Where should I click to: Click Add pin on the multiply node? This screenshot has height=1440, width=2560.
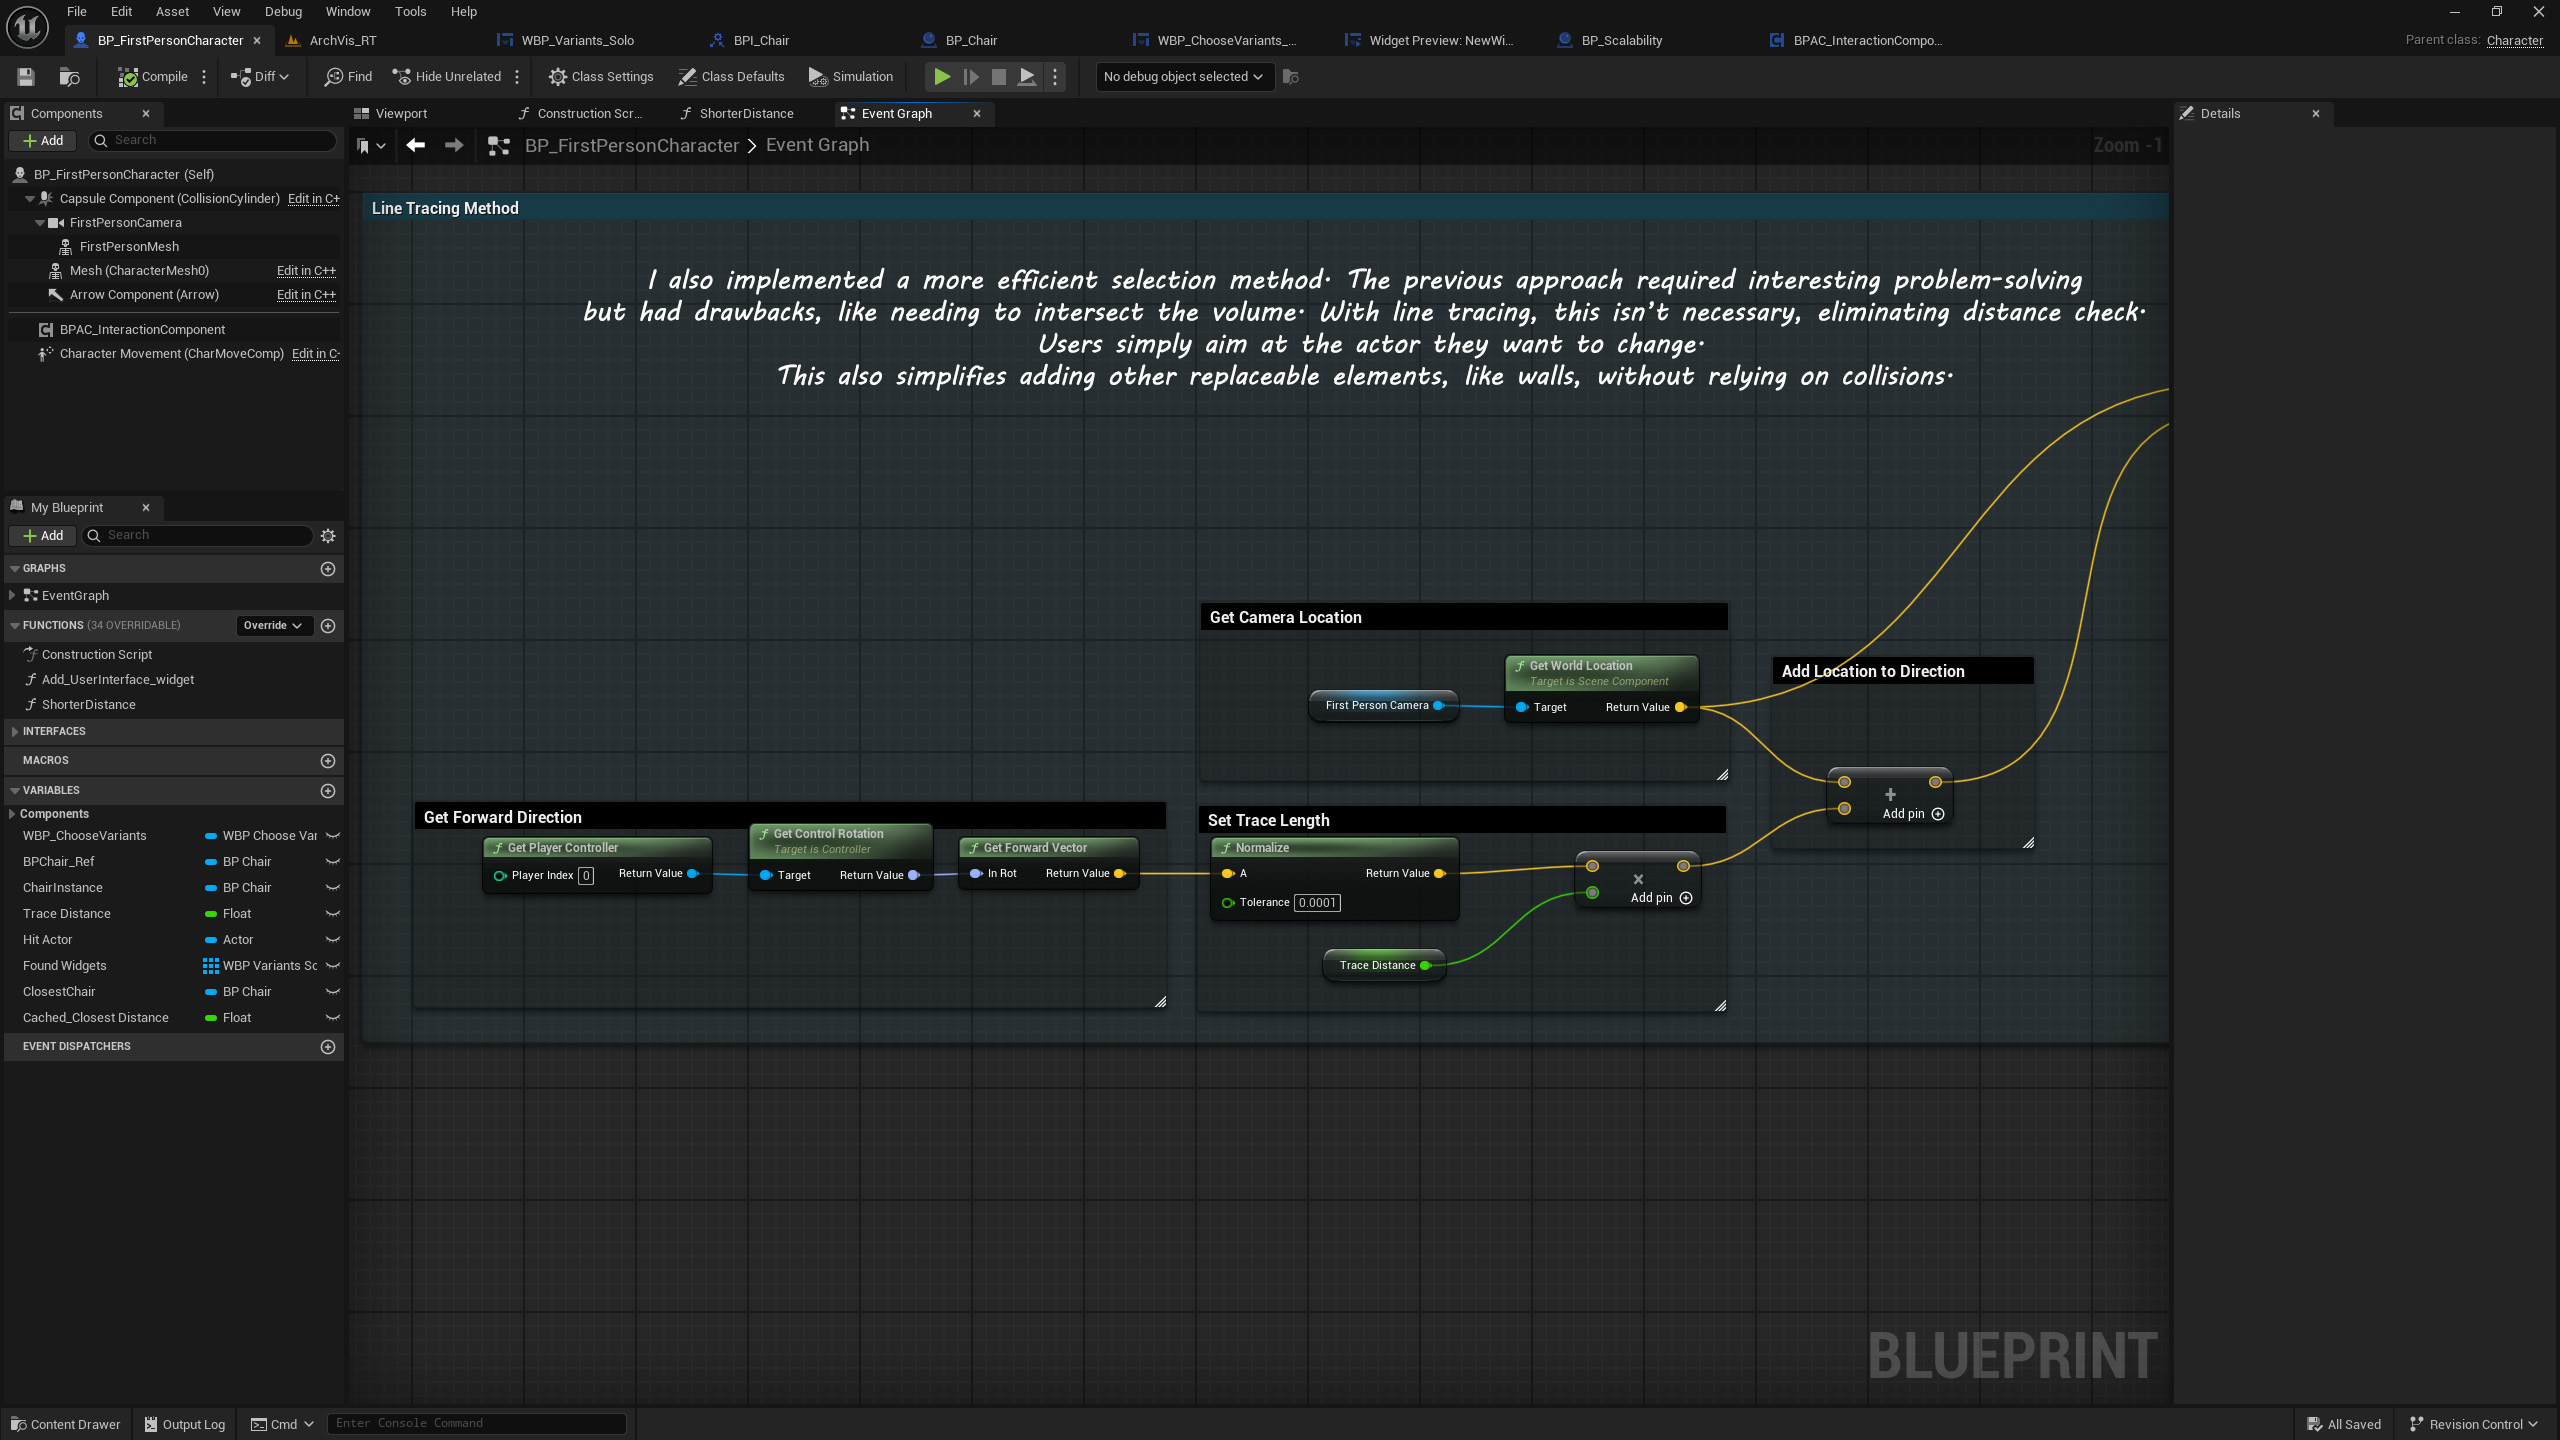(x=1660, y=898)
